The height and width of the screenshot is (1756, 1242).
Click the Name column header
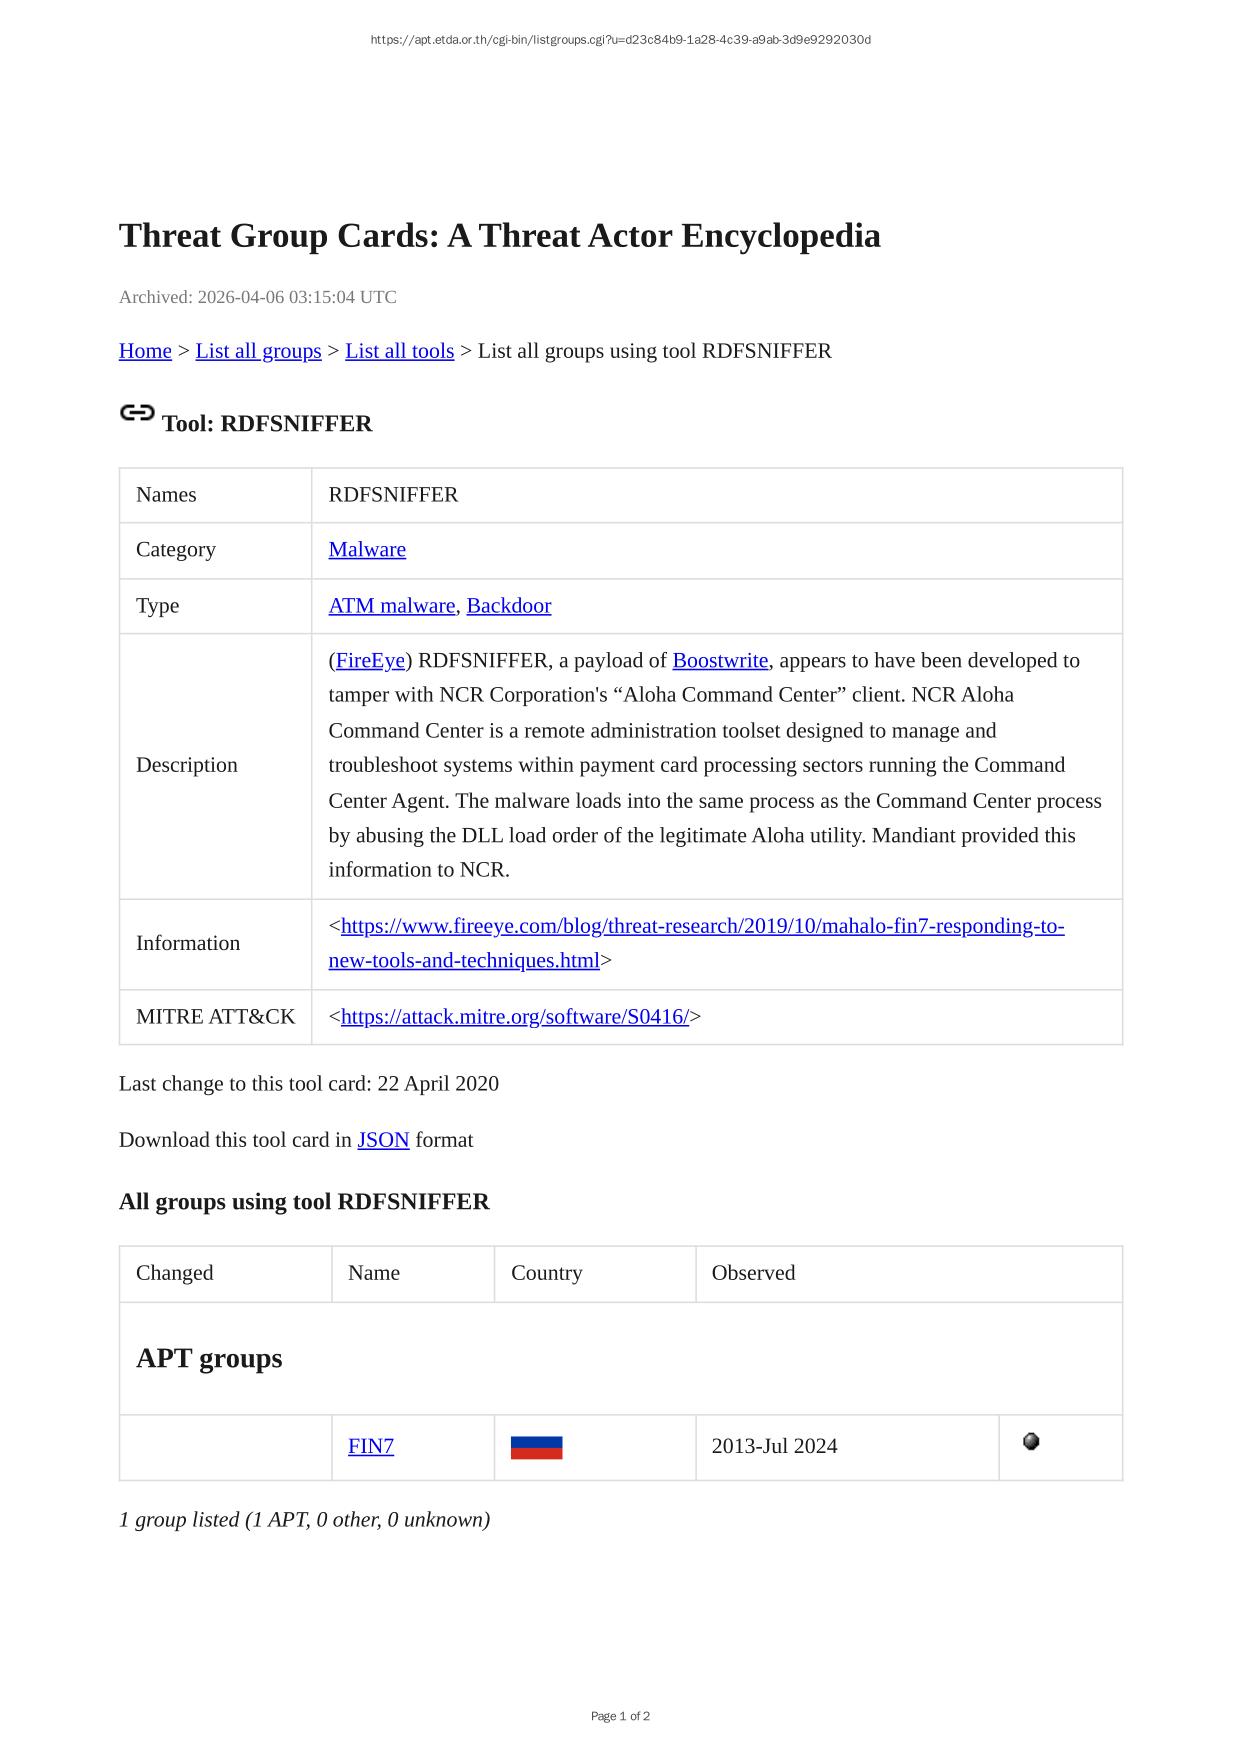coord(374,1273)
